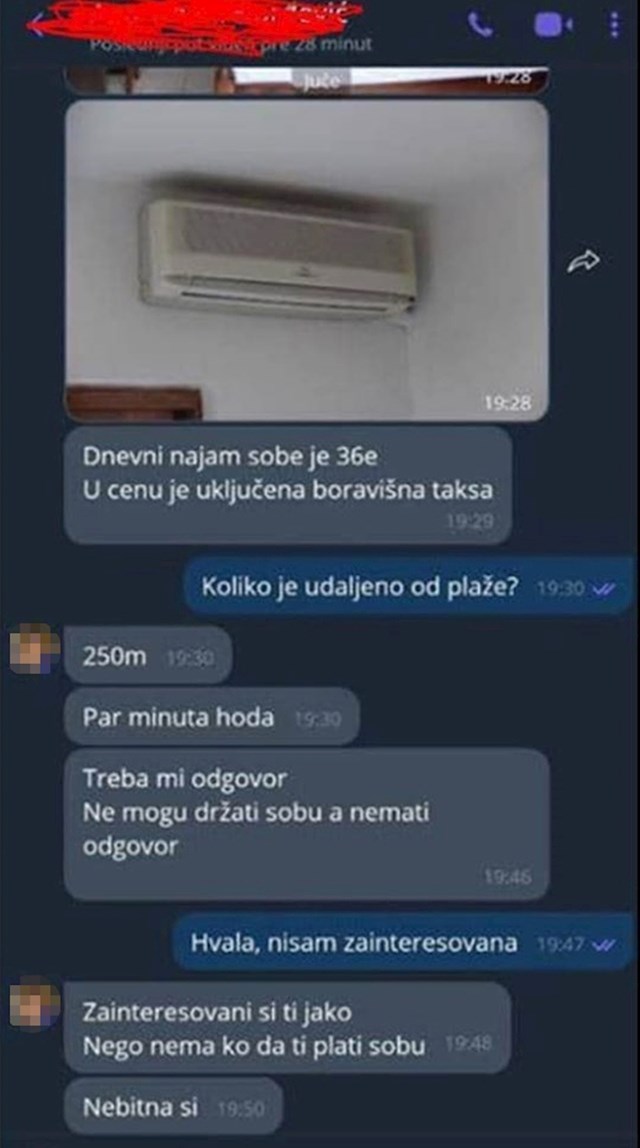Image resolution: width=640 pixels, height=1148 pixels.
Task: Open the partially visible photo above the chat
Action: (307, 81)
